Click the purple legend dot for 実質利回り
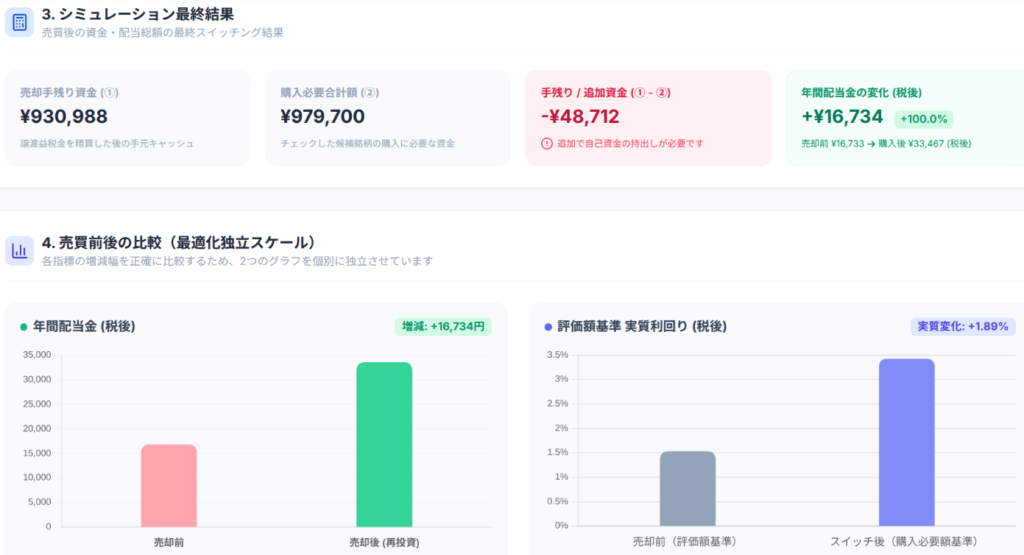1024x555 pixels. tap(548, 327)
